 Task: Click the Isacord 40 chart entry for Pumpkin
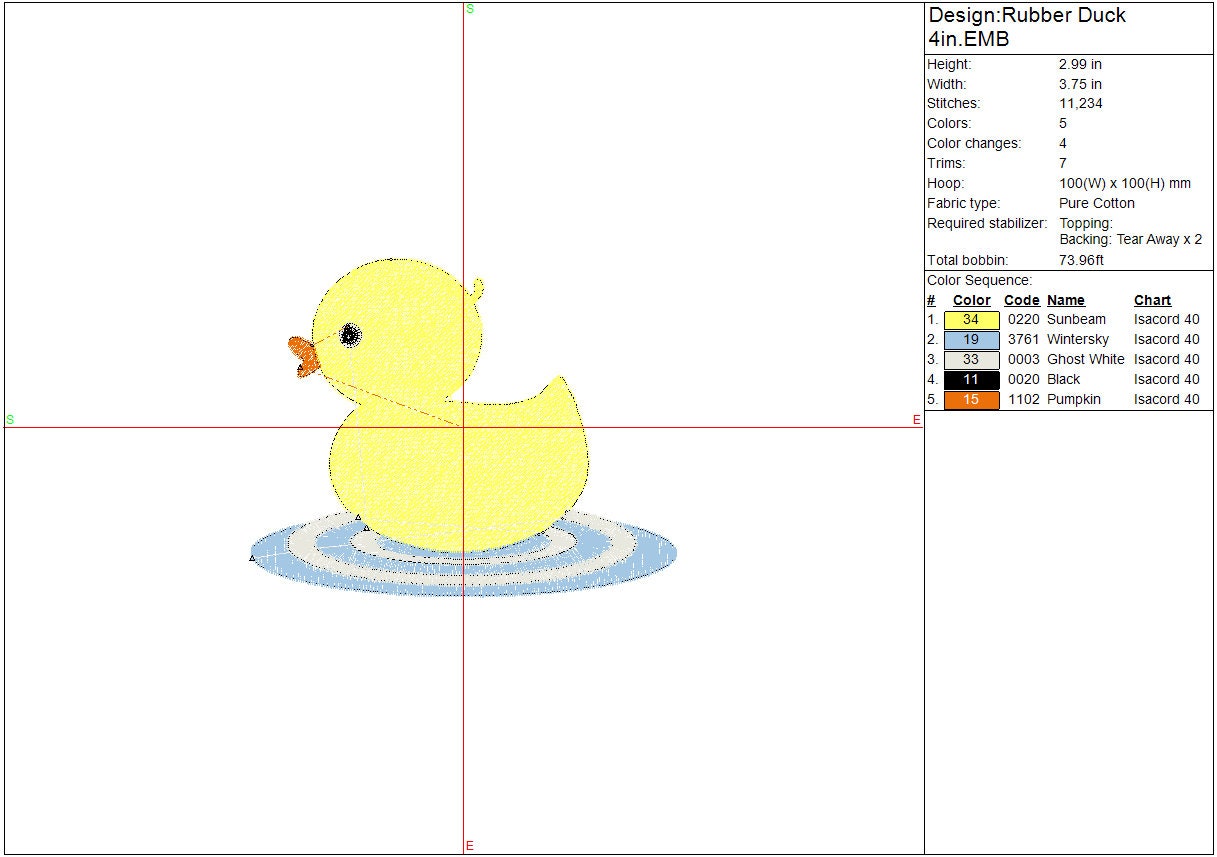pyautogui.click(x=1166, y=400)
